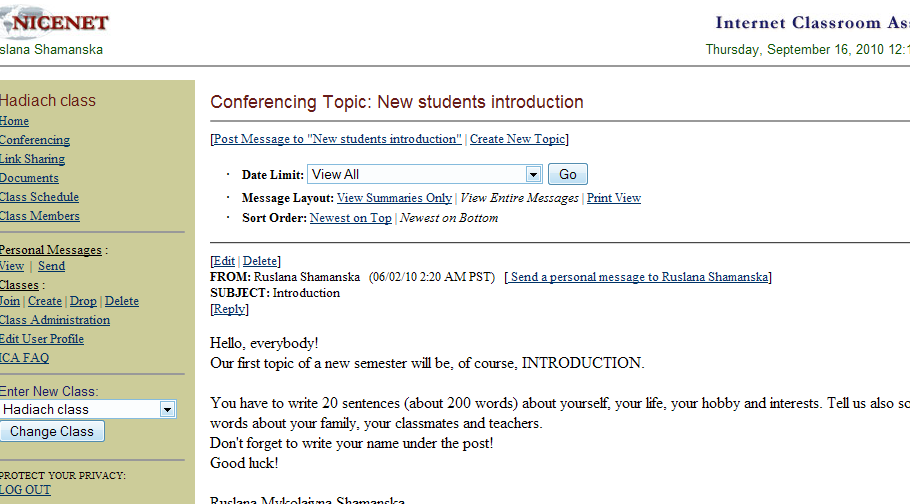910x504 pixels.
Task: Go to Documents in the sidebar
Action: tap(29, 178)
